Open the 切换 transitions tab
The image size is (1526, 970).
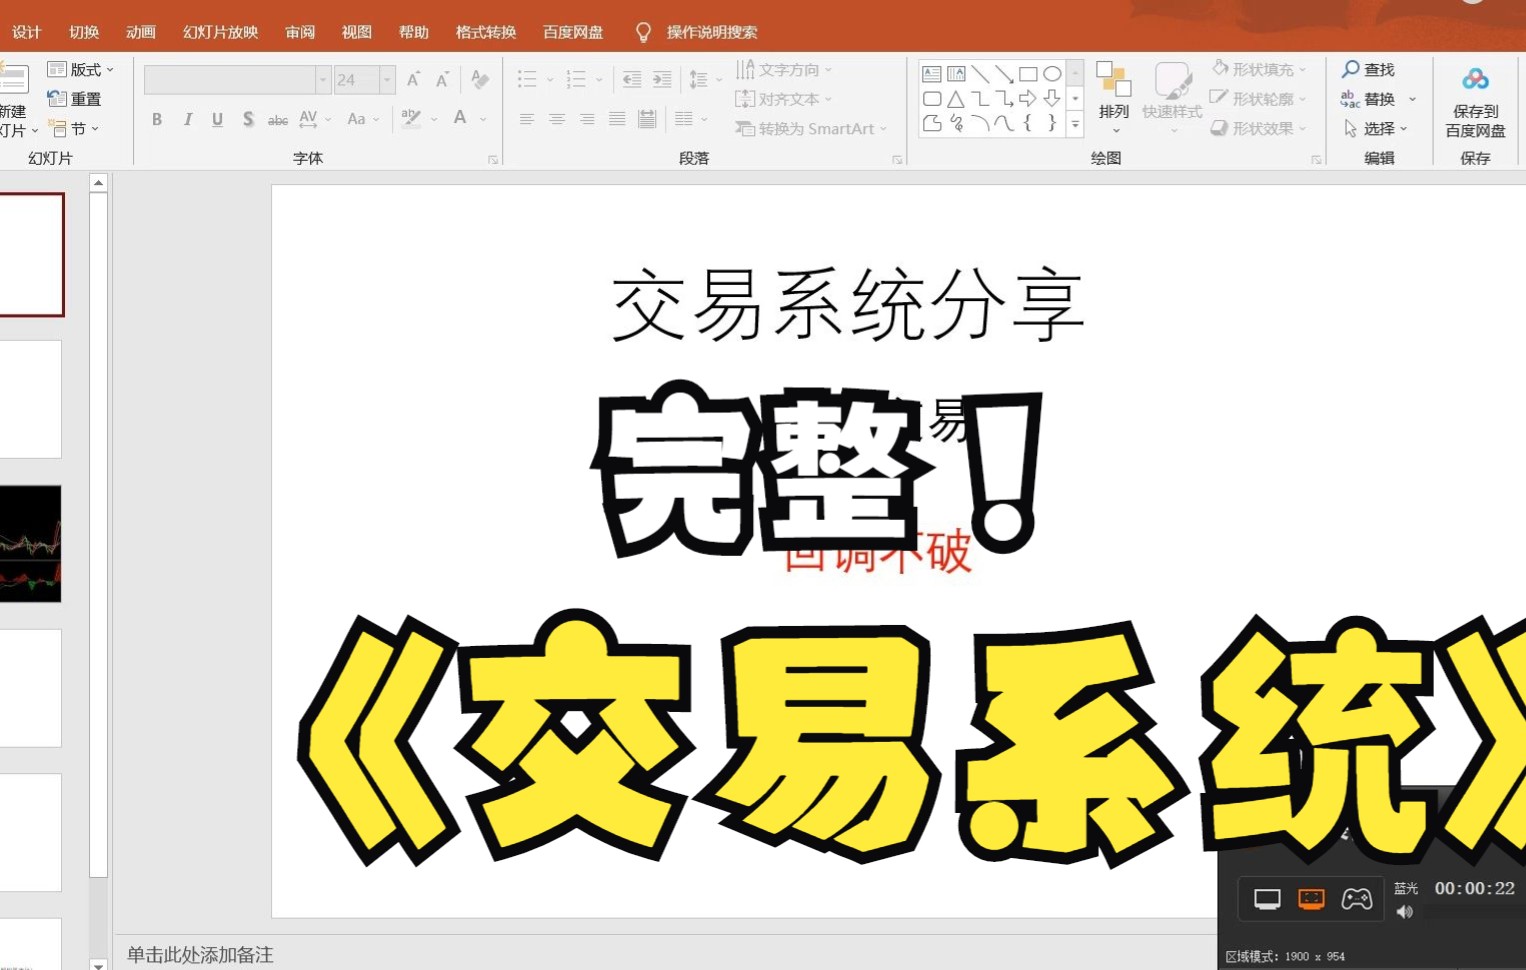click(84, 32)
